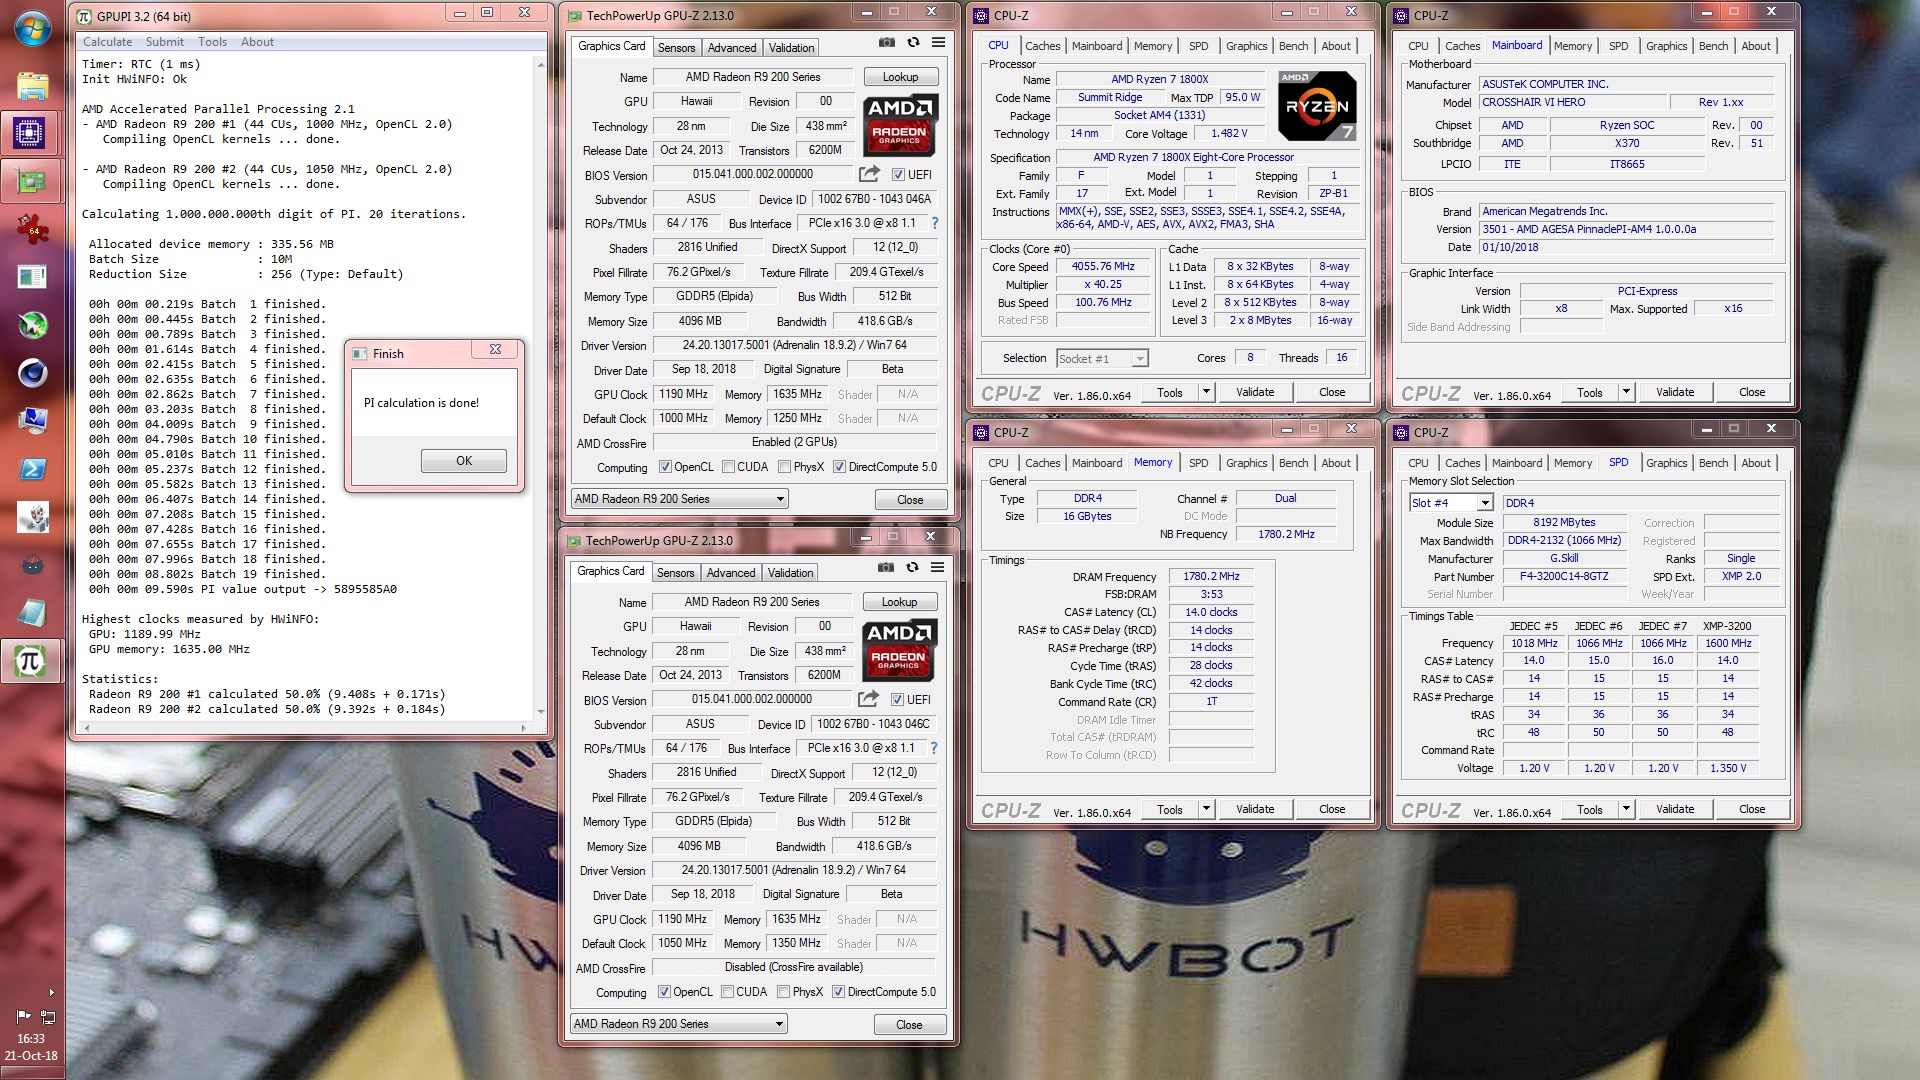Toggle the CUDA checkbox in top GPU-Z
This screenshot has height=1080, width=1920.
(728, 467)
